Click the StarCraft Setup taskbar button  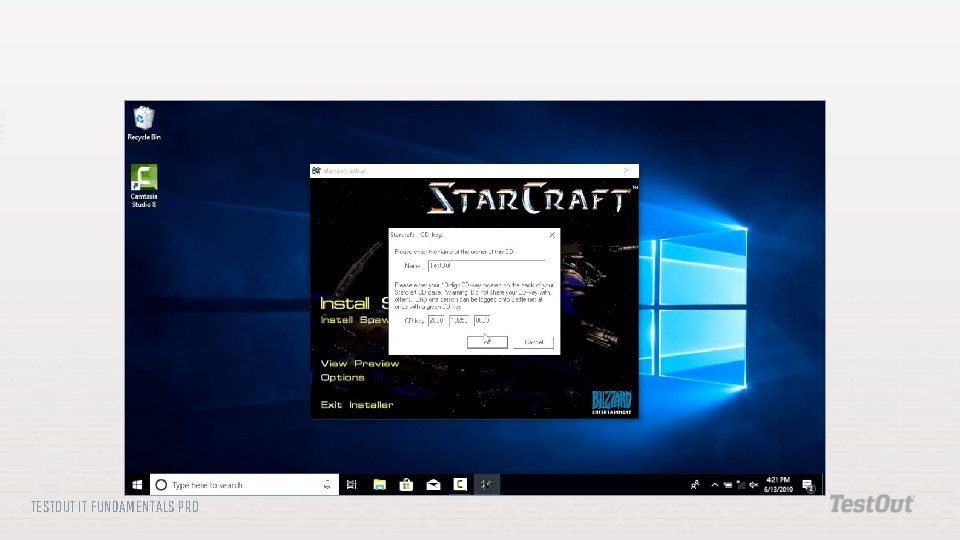click(x=487, y=485)
